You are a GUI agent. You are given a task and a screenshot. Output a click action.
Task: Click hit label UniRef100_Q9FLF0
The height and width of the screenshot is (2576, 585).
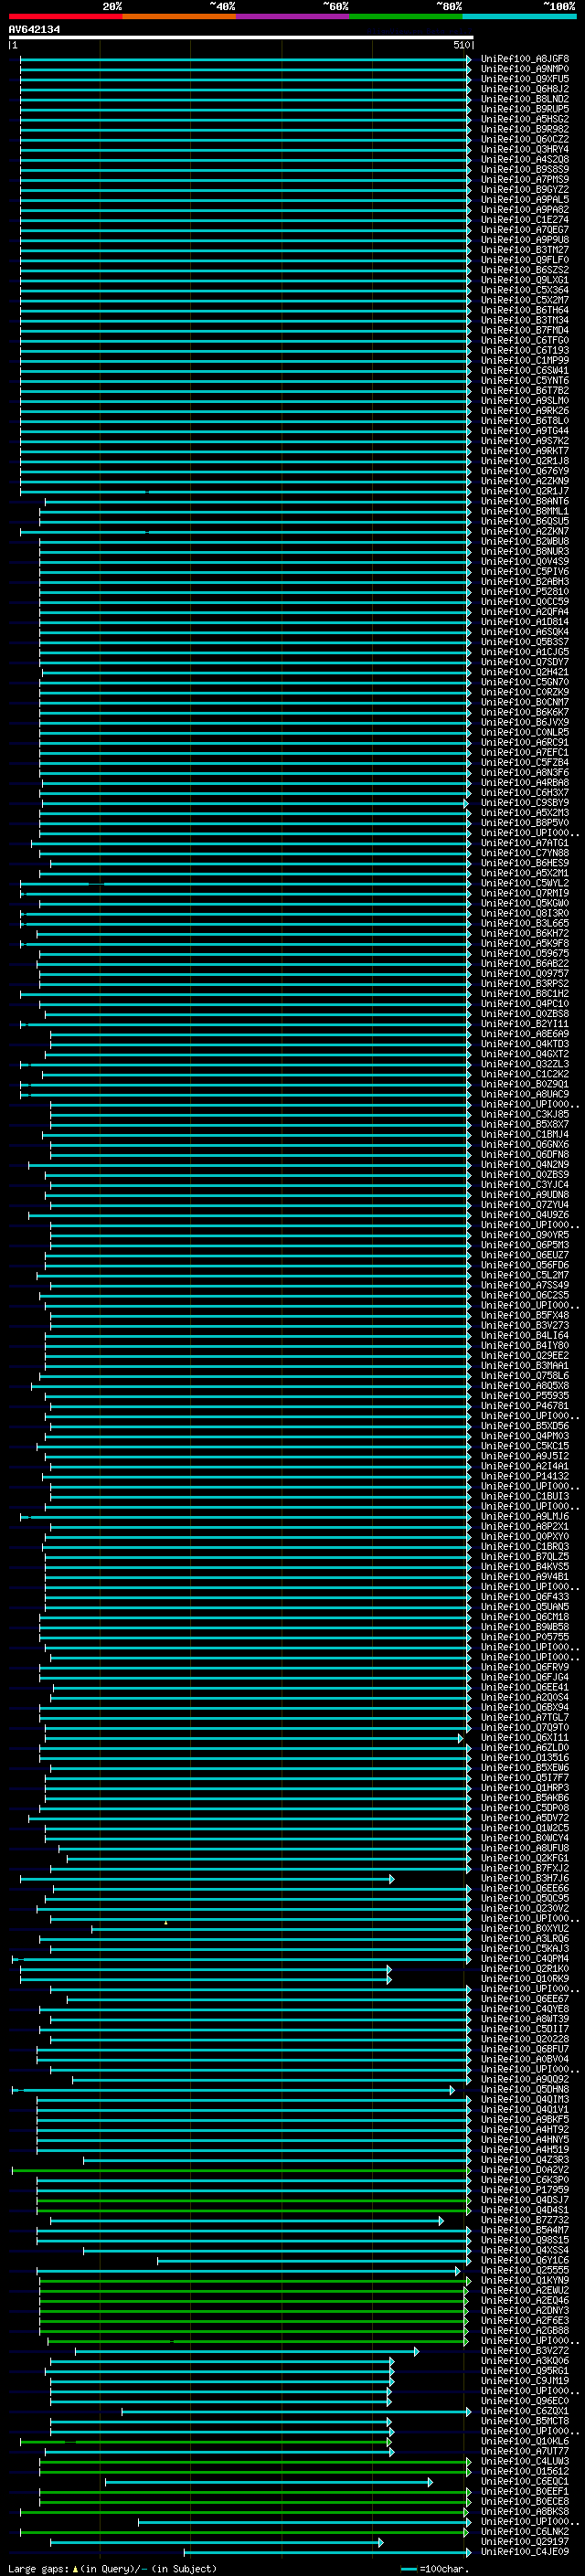[524, 260]
